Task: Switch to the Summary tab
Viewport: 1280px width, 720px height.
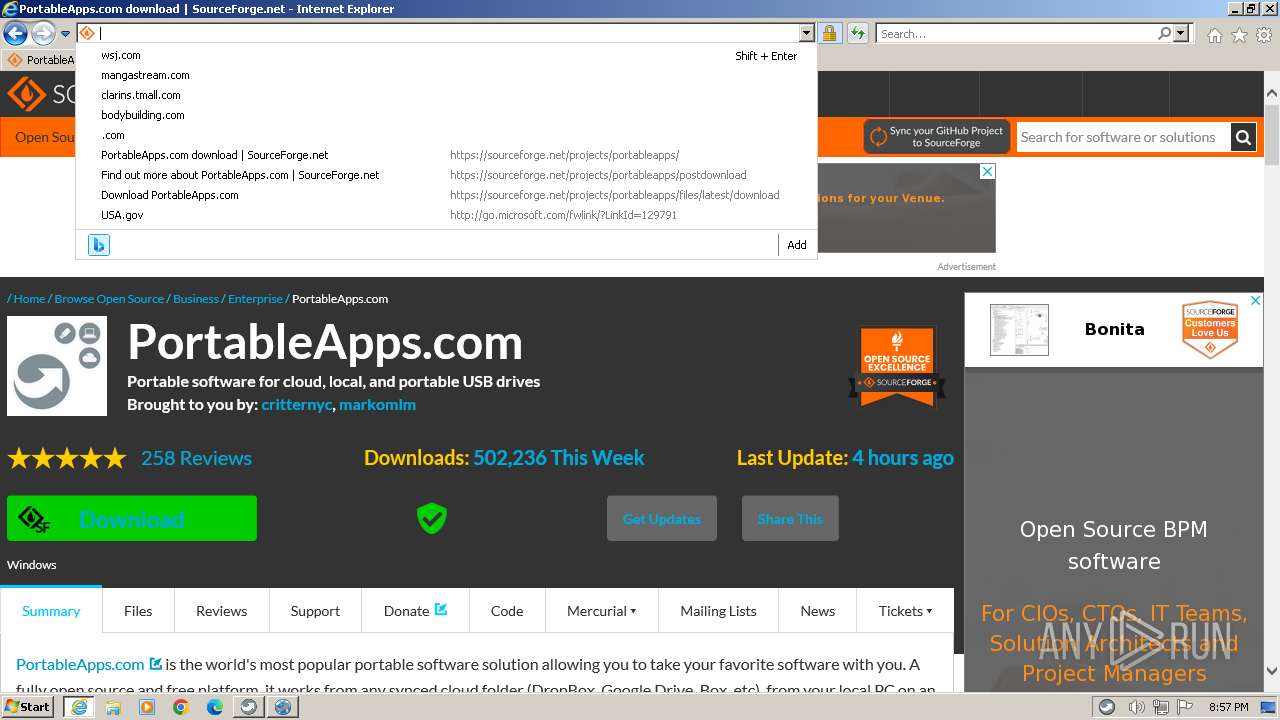Action: [51, 611]
